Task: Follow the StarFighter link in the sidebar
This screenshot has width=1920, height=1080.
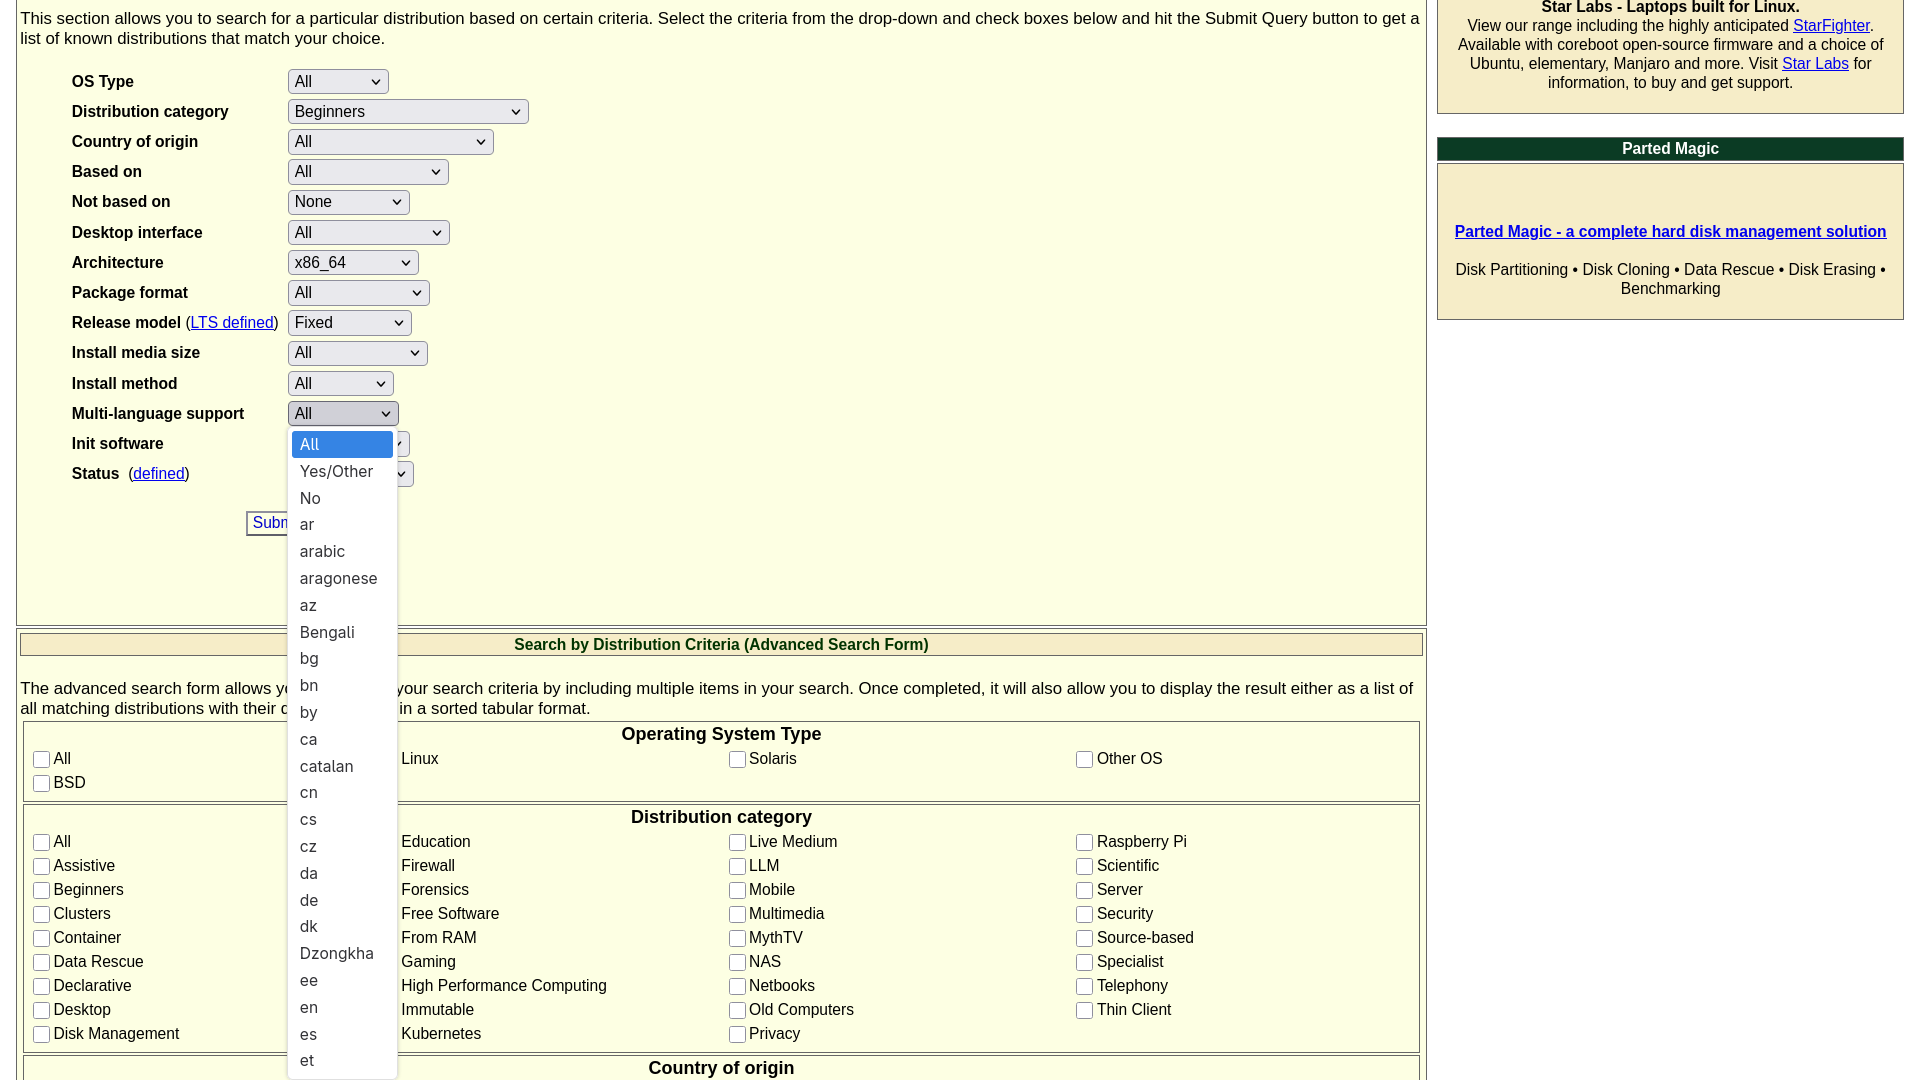Action: pyautogui.click(x=1831, y=25)
